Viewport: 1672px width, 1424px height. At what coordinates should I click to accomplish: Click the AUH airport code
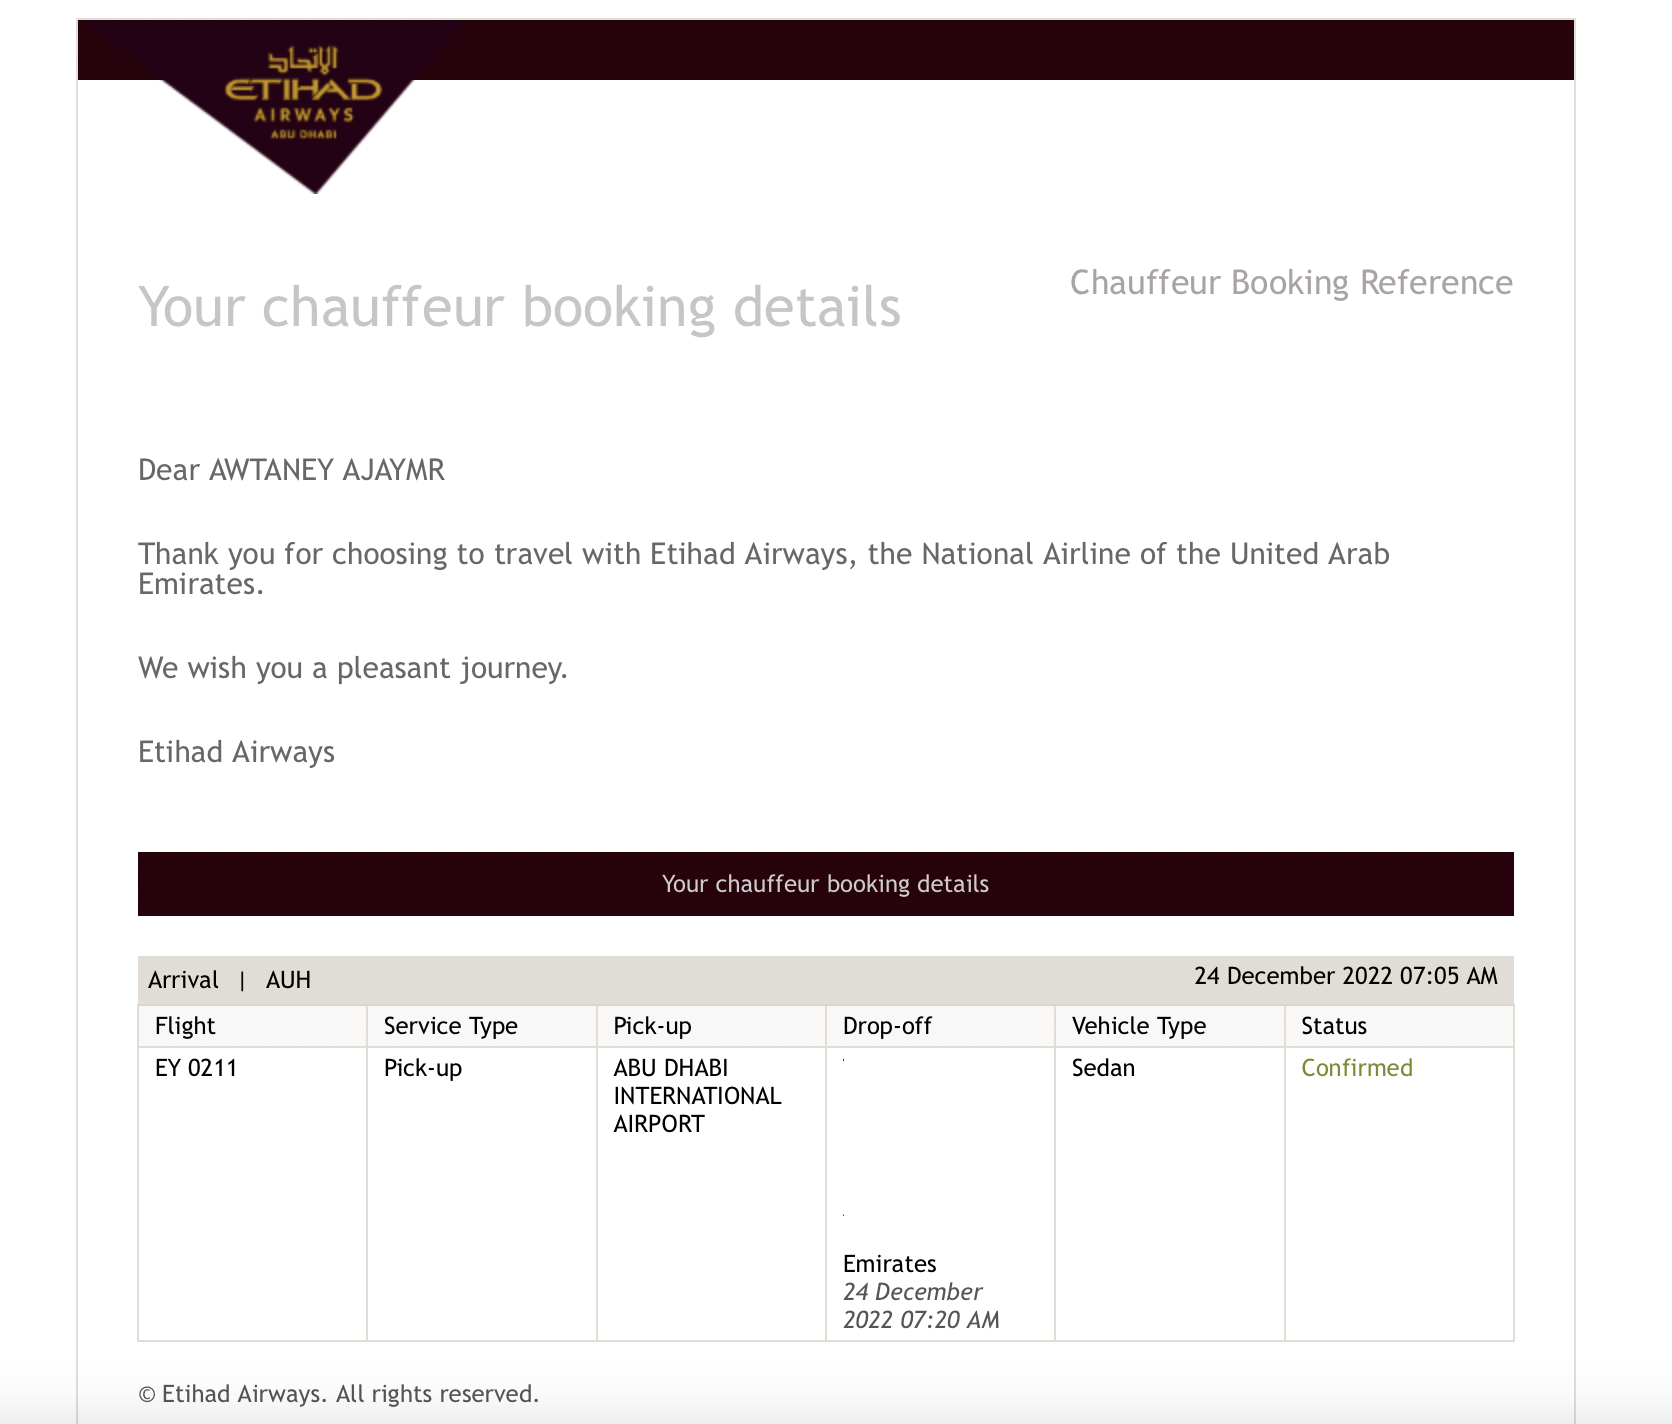[288, 980]
